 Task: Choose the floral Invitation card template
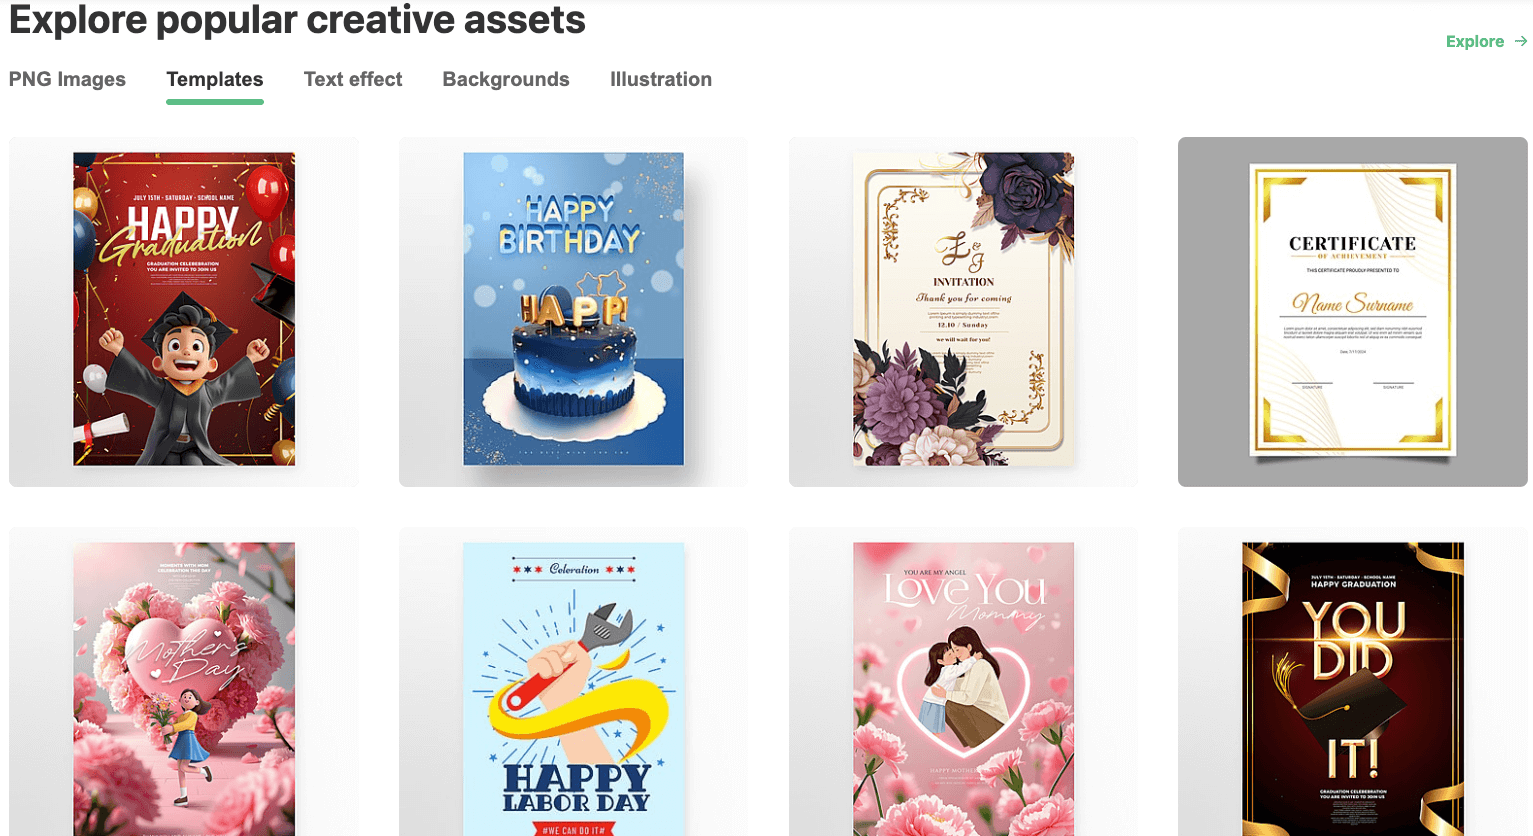[963, 309]
